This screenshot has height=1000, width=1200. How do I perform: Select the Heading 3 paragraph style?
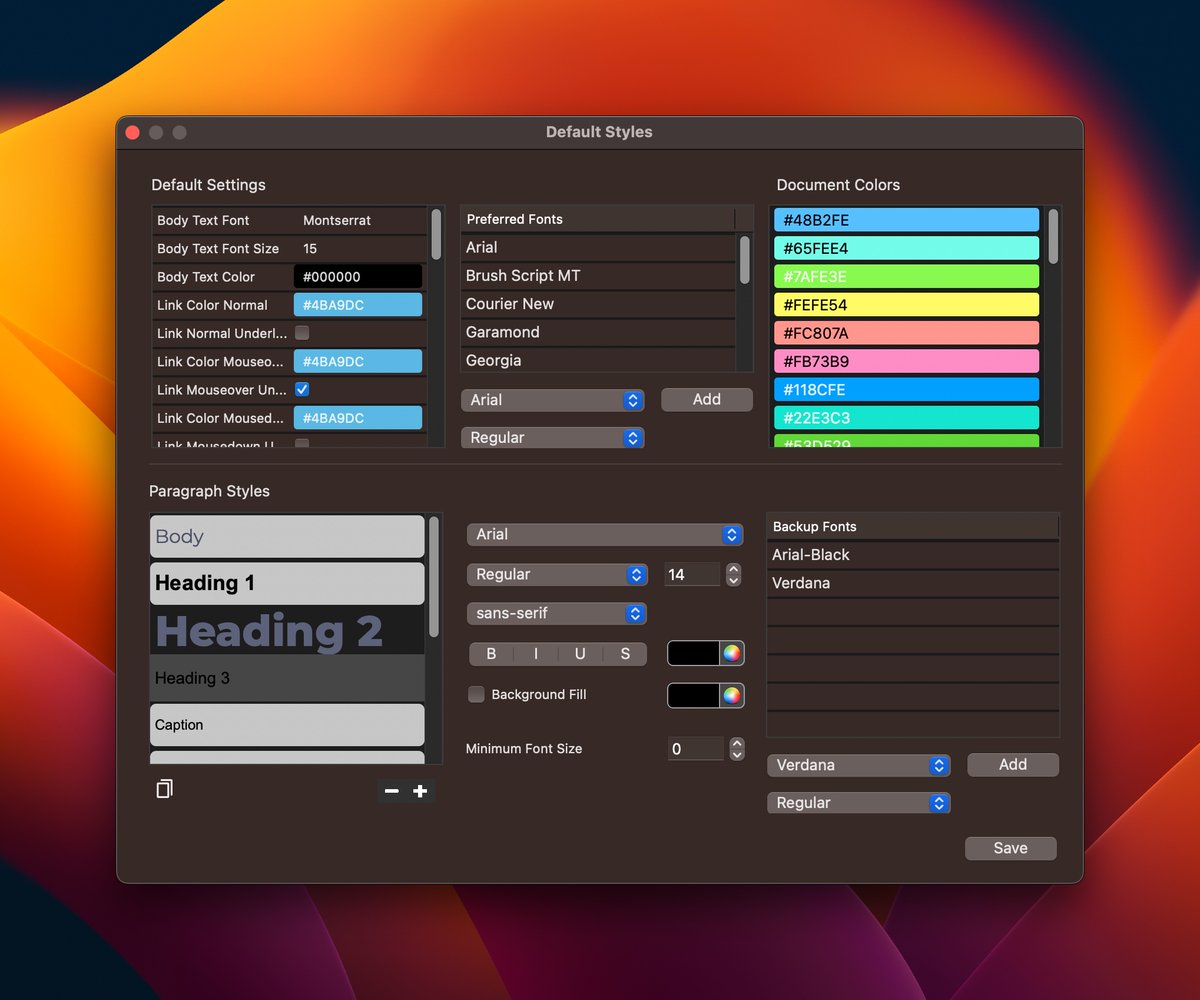click(x=287, y=678)
